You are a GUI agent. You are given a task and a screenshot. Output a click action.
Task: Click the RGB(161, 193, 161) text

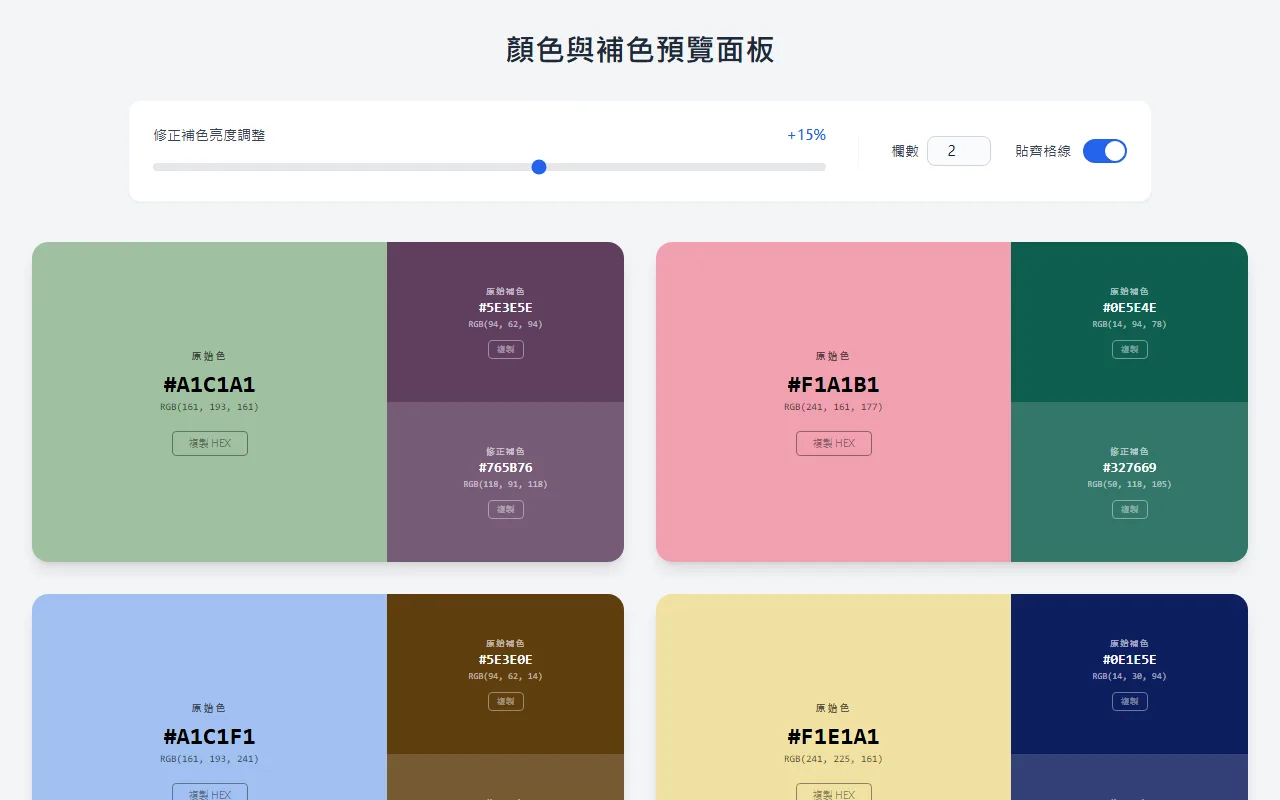[x=210, y=407]
